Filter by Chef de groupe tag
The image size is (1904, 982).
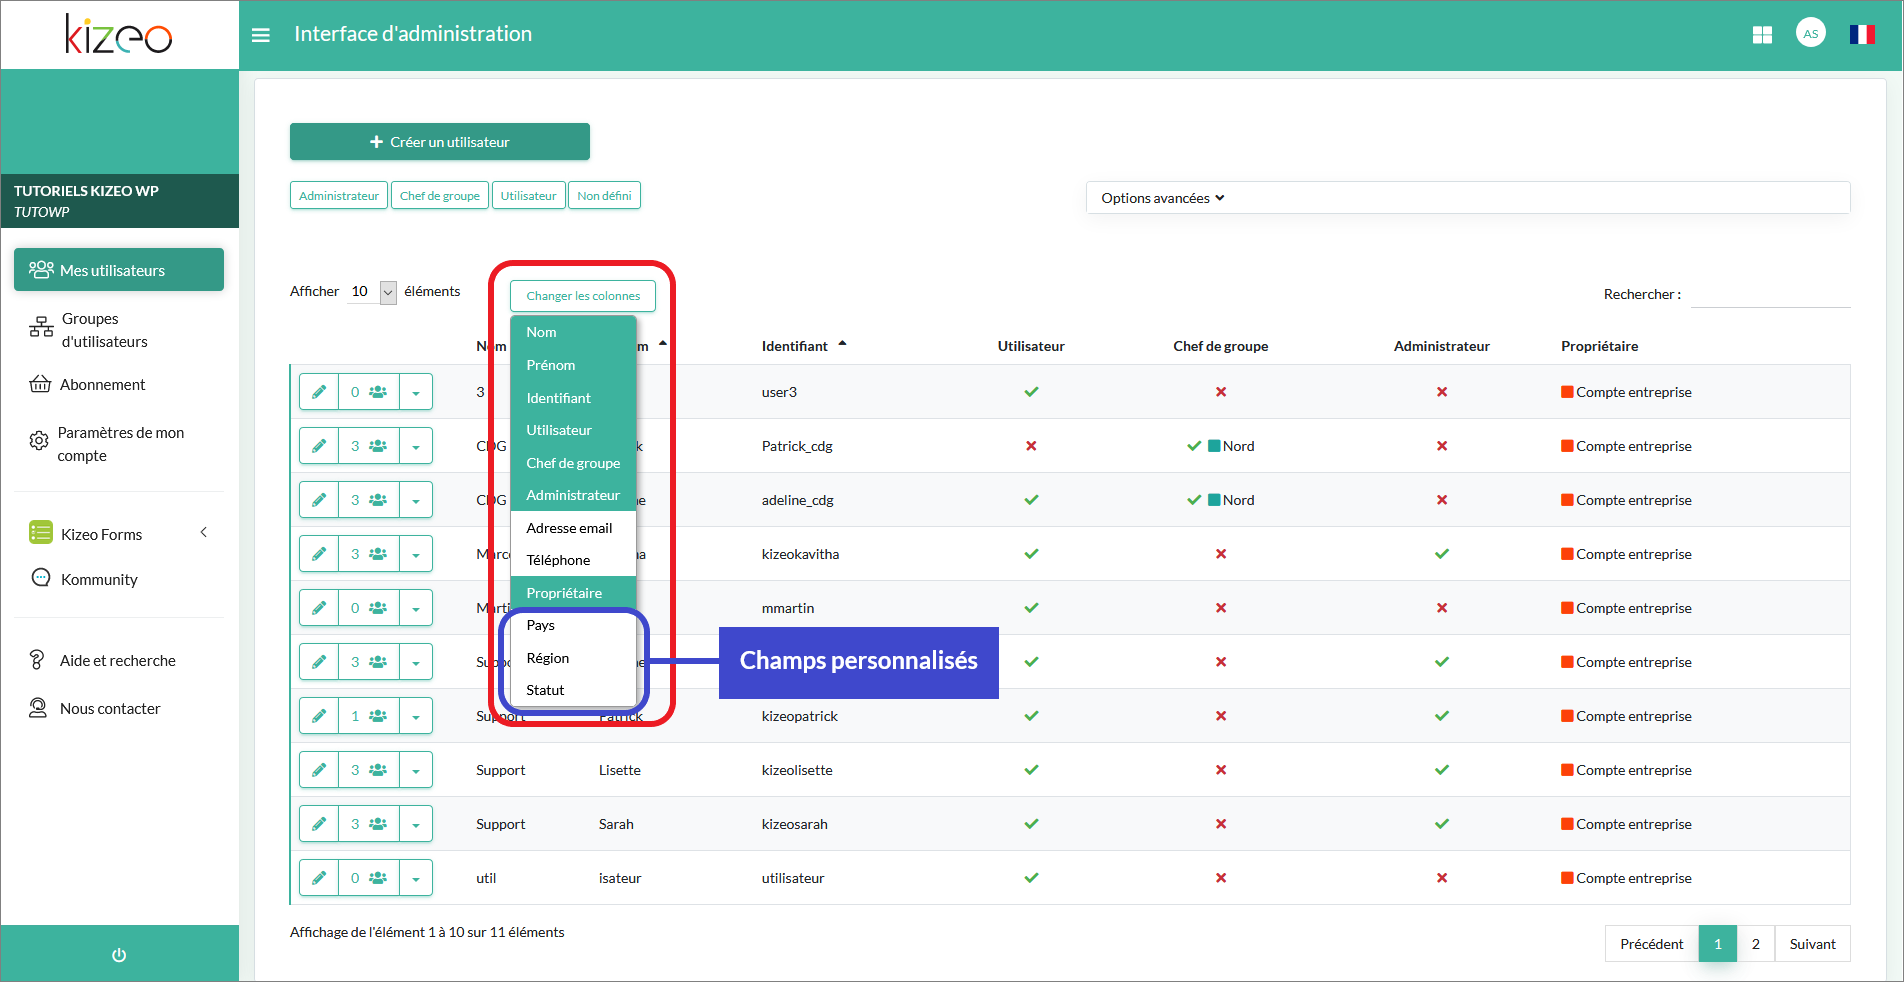[x=440, y=195]
